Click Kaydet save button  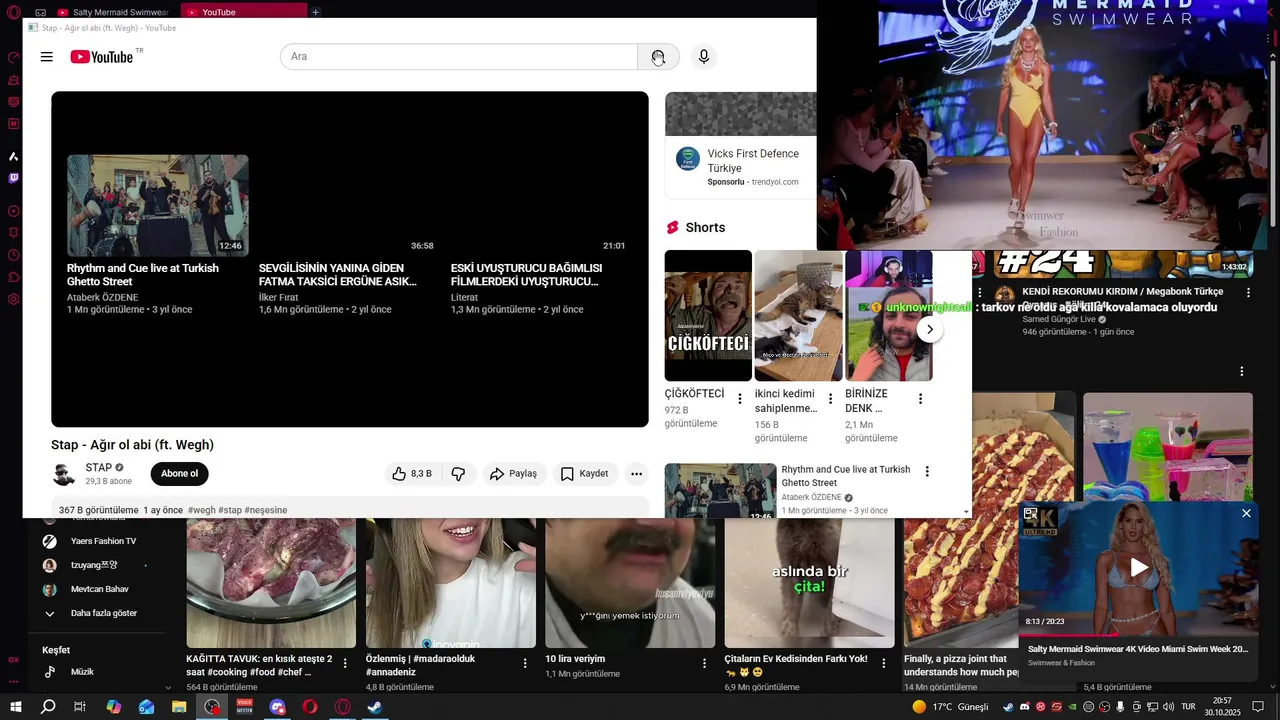pyautogui.click(x=584, y=474)
